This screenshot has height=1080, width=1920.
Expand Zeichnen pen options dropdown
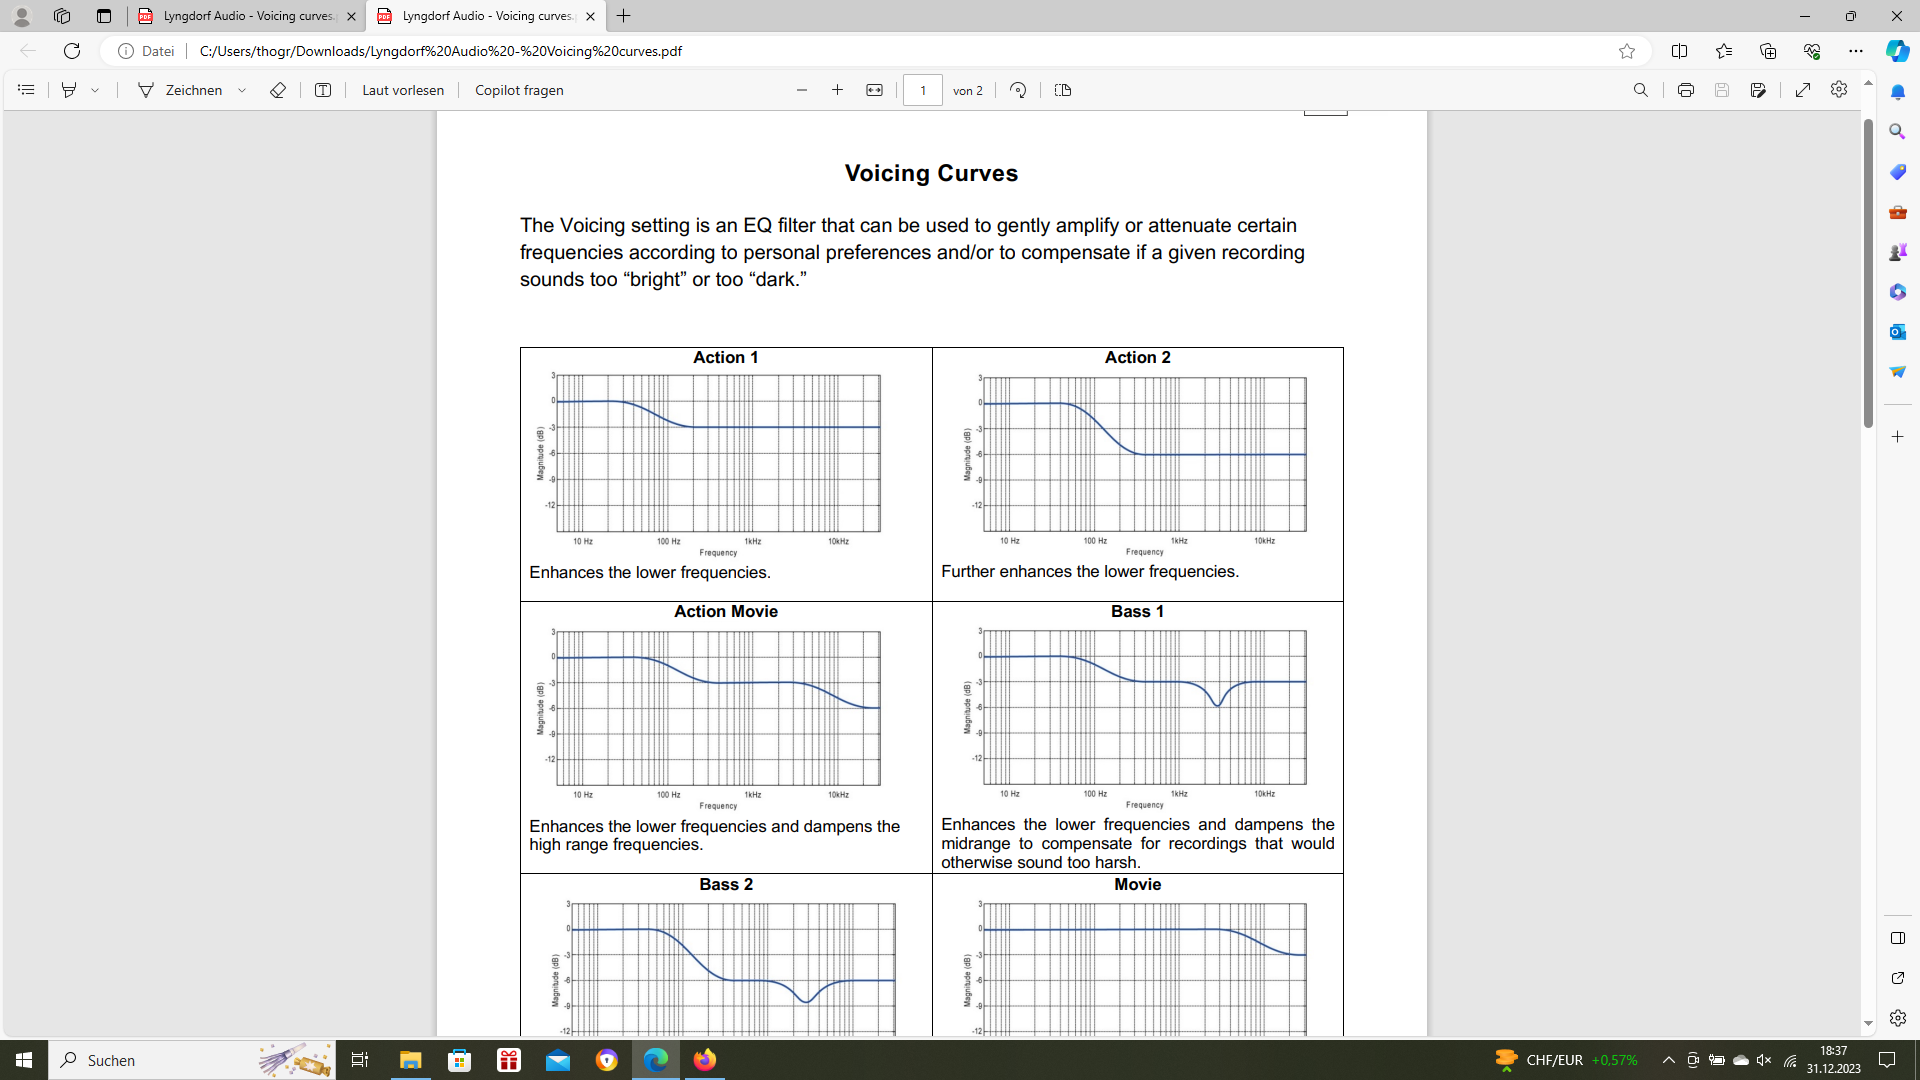tap(242, 90)
